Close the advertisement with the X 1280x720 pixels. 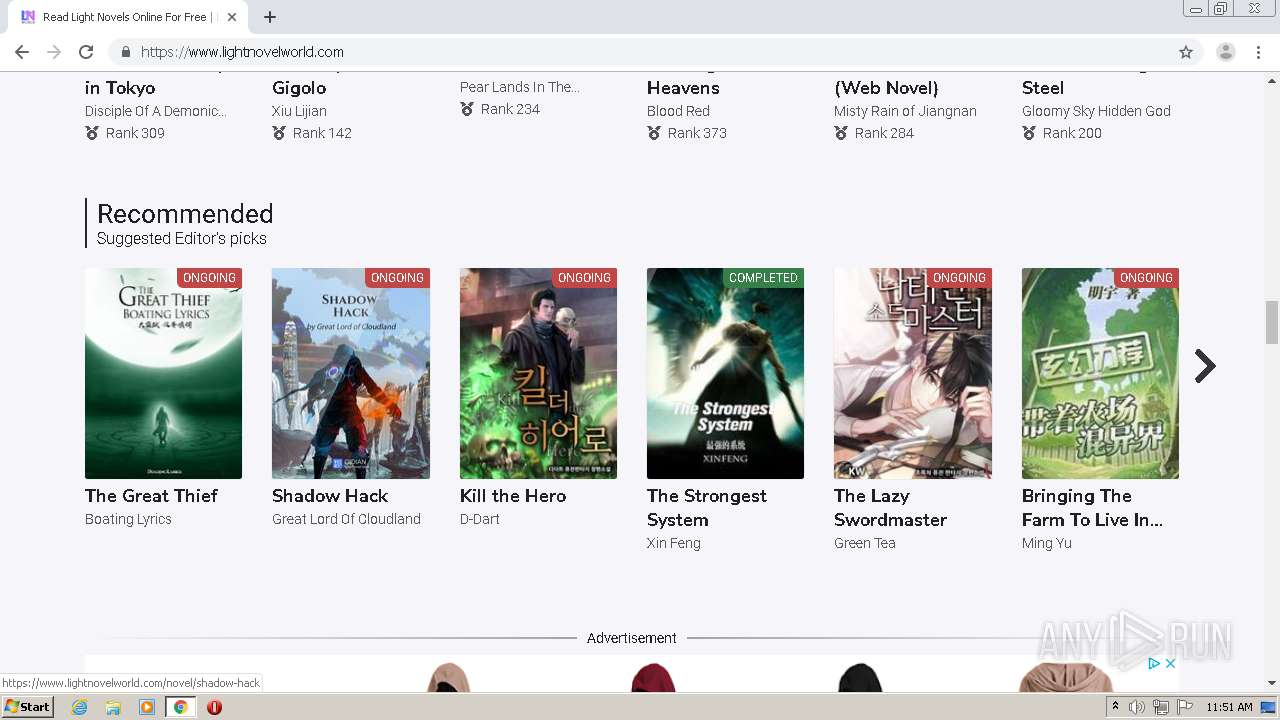coord(1170,663)
